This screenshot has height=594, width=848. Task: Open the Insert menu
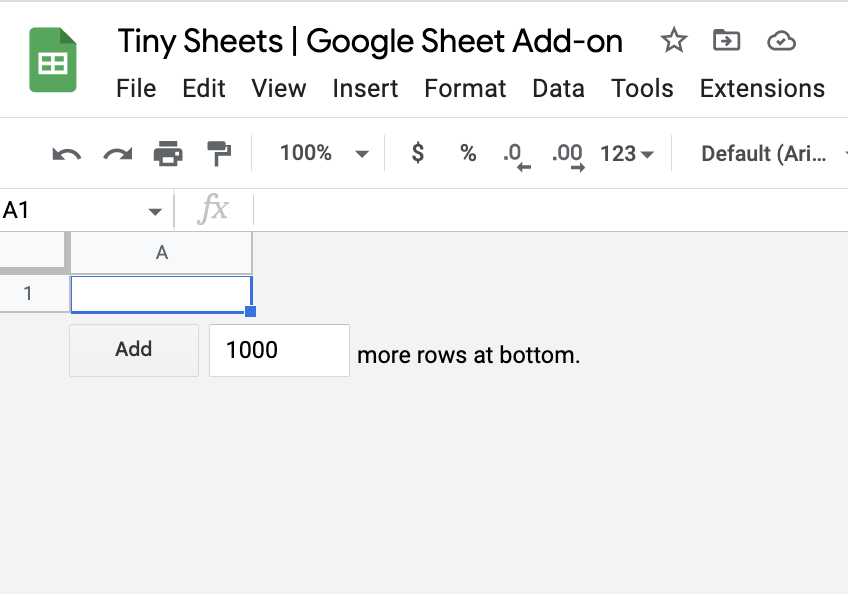click(x=366, y=88)
